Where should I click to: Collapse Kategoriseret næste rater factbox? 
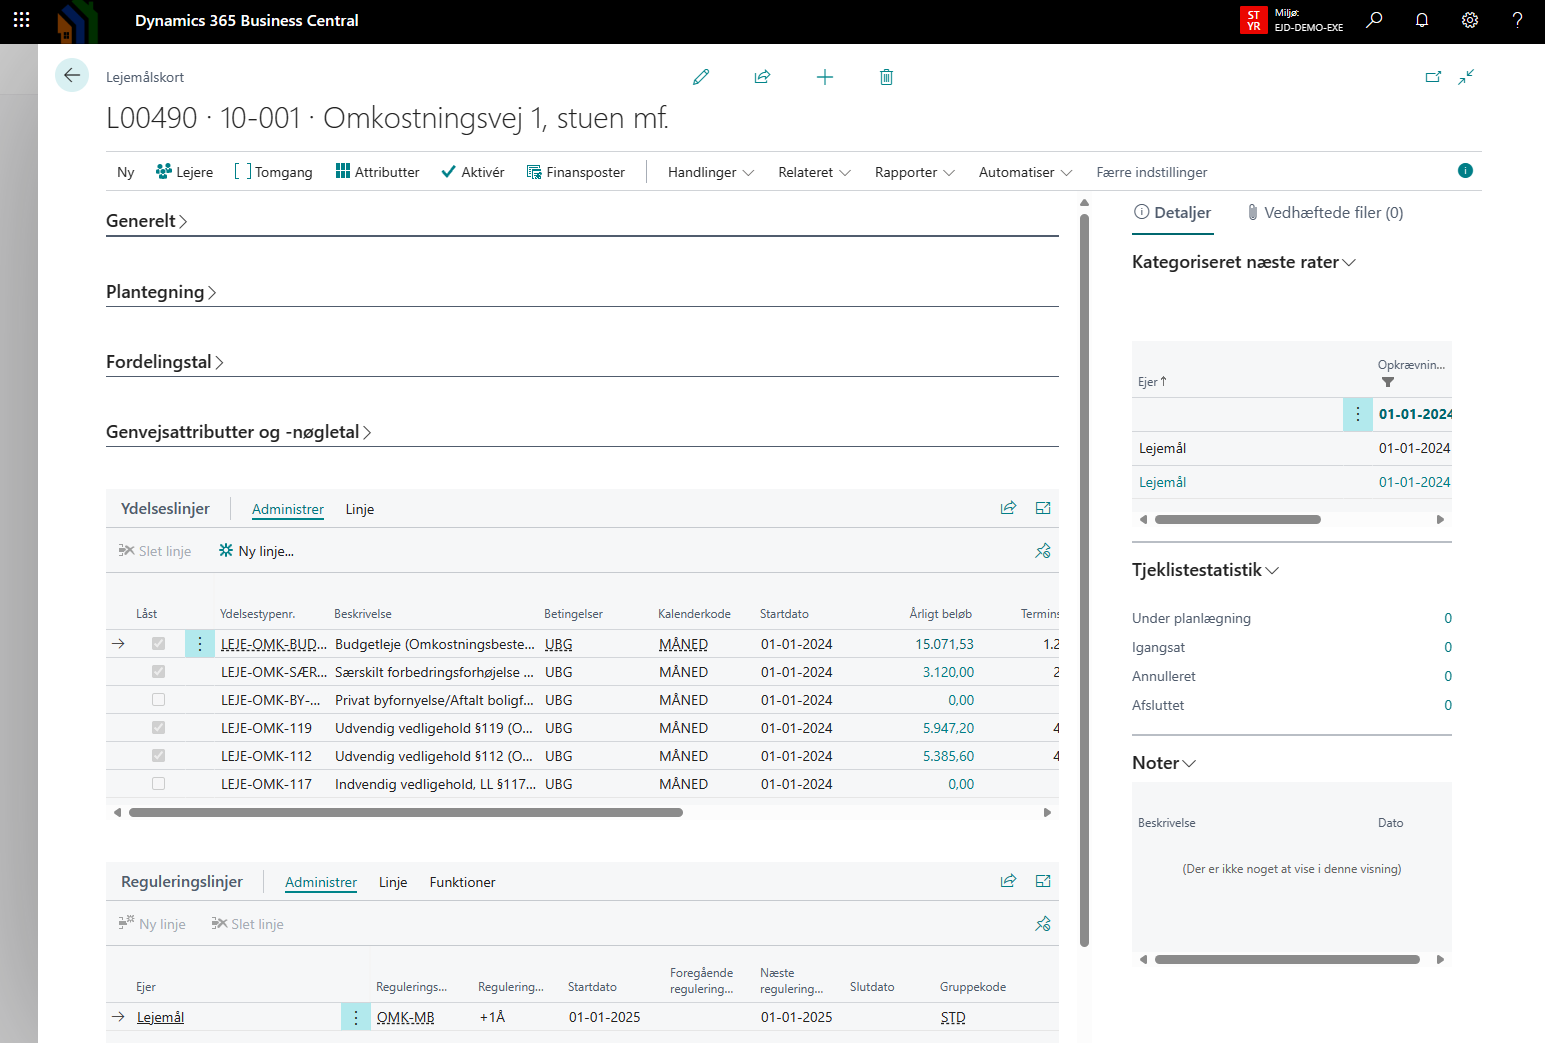click(x=1244, y=262)
